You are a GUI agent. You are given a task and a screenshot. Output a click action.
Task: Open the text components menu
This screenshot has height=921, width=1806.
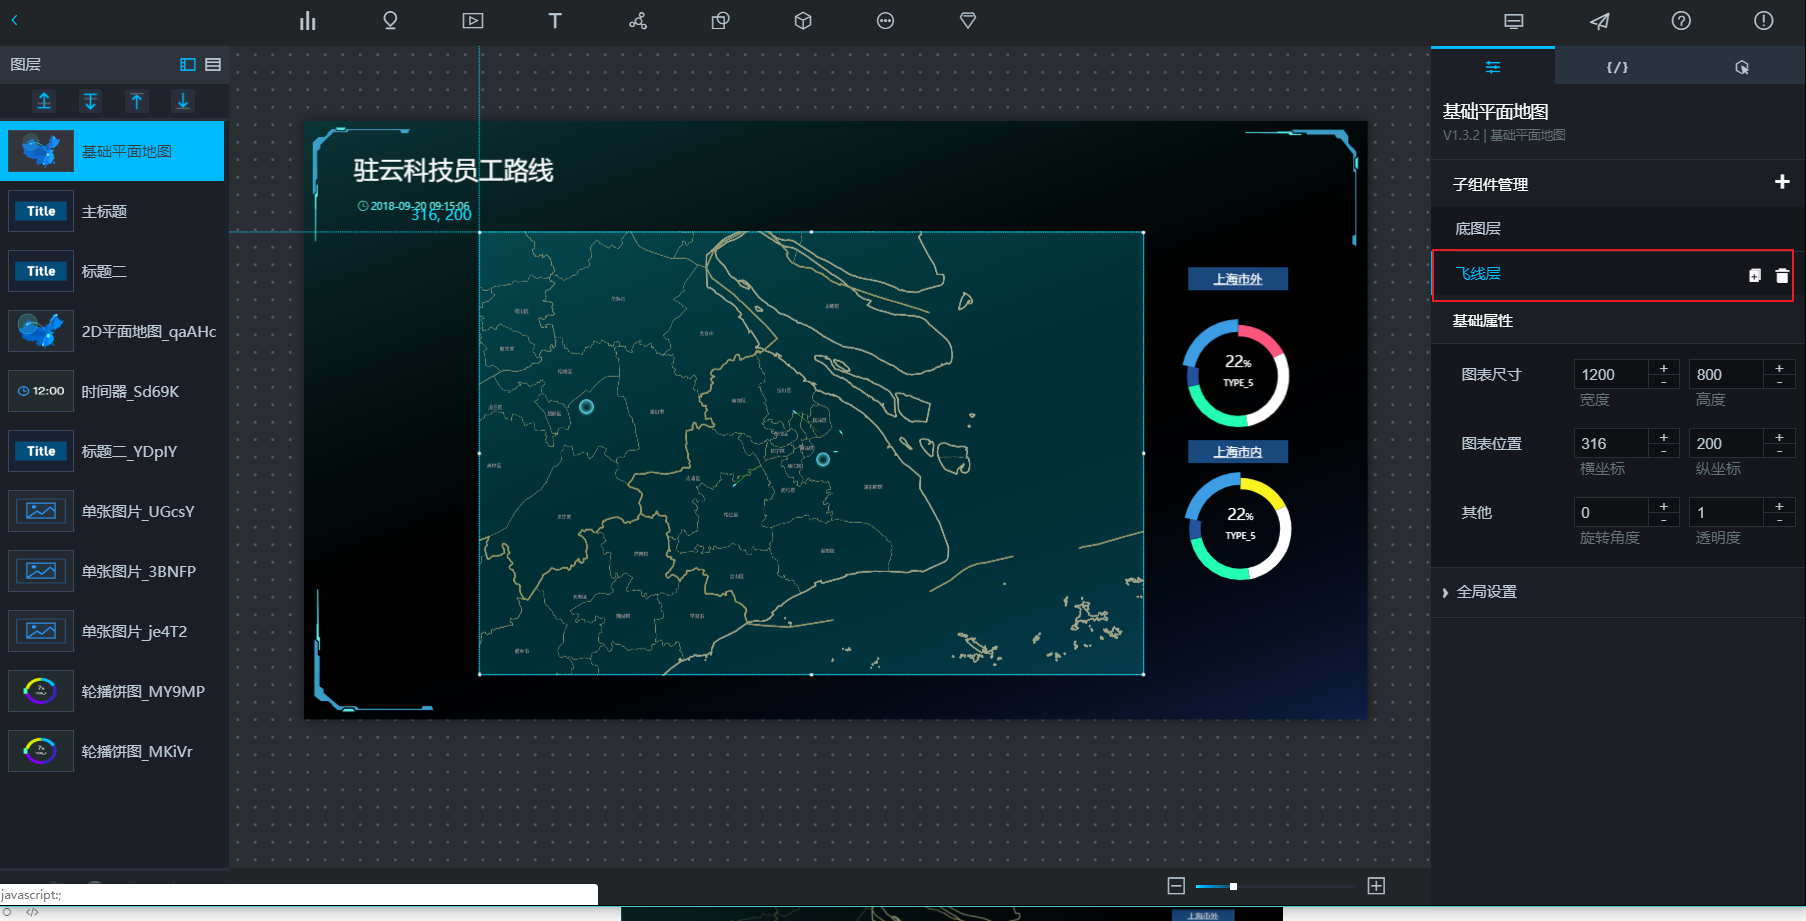point(555,21)
